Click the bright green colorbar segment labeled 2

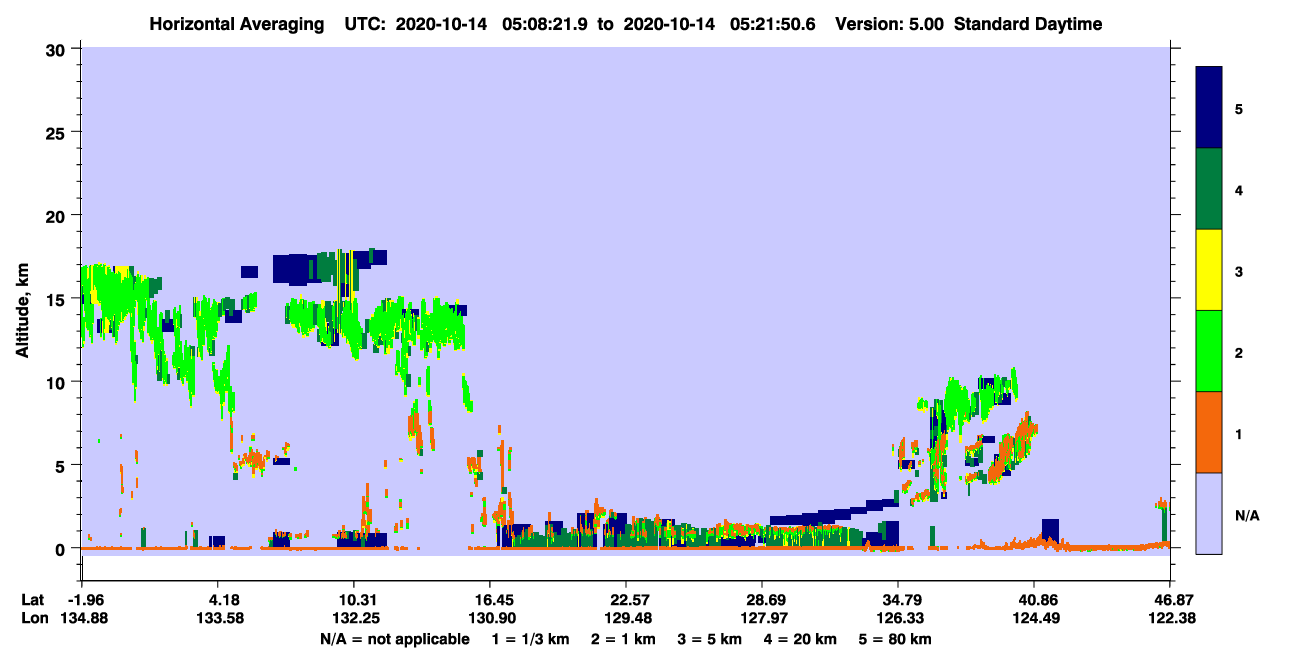tap(1209, 351)
